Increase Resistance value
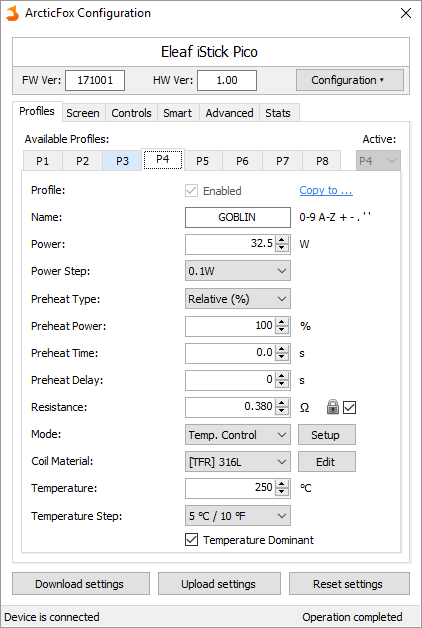The image size is (422, 628). [282, 403]
